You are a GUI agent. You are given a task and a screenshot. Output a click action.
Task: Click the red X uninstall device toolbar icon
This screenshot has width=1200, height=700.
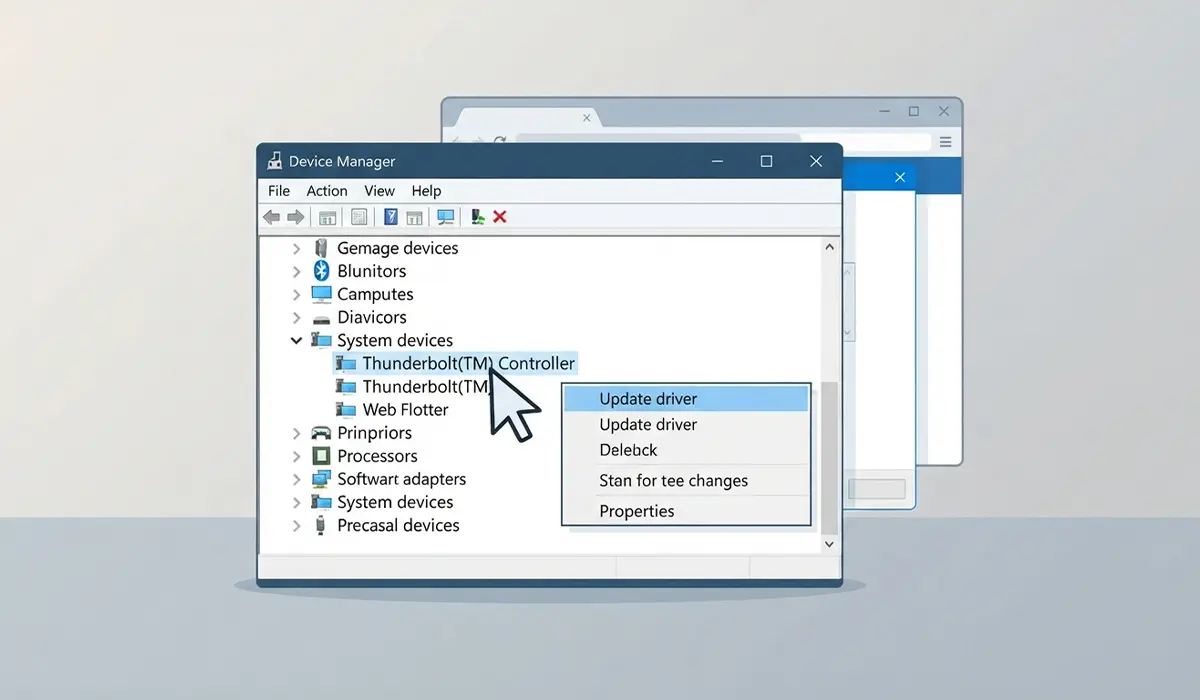click(500, 217)
